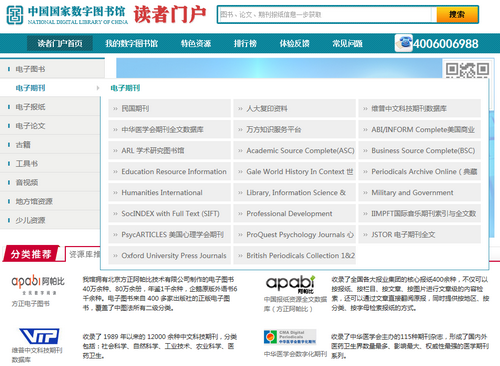
Task: Open JSTOR 电子期刊全文 link
Action: (x=419, y=234)
